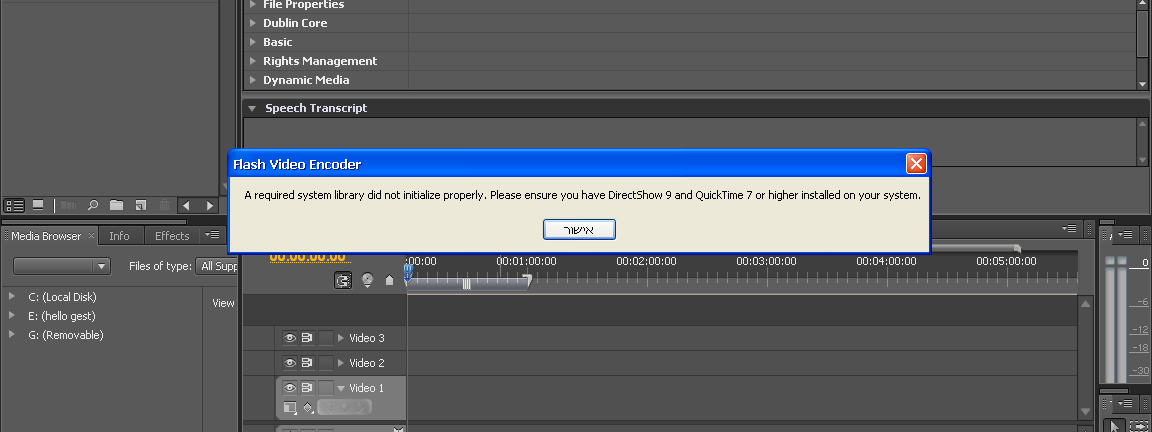
Task: Toggle track lock box on Video 2
Action: (x=325, y=363)
